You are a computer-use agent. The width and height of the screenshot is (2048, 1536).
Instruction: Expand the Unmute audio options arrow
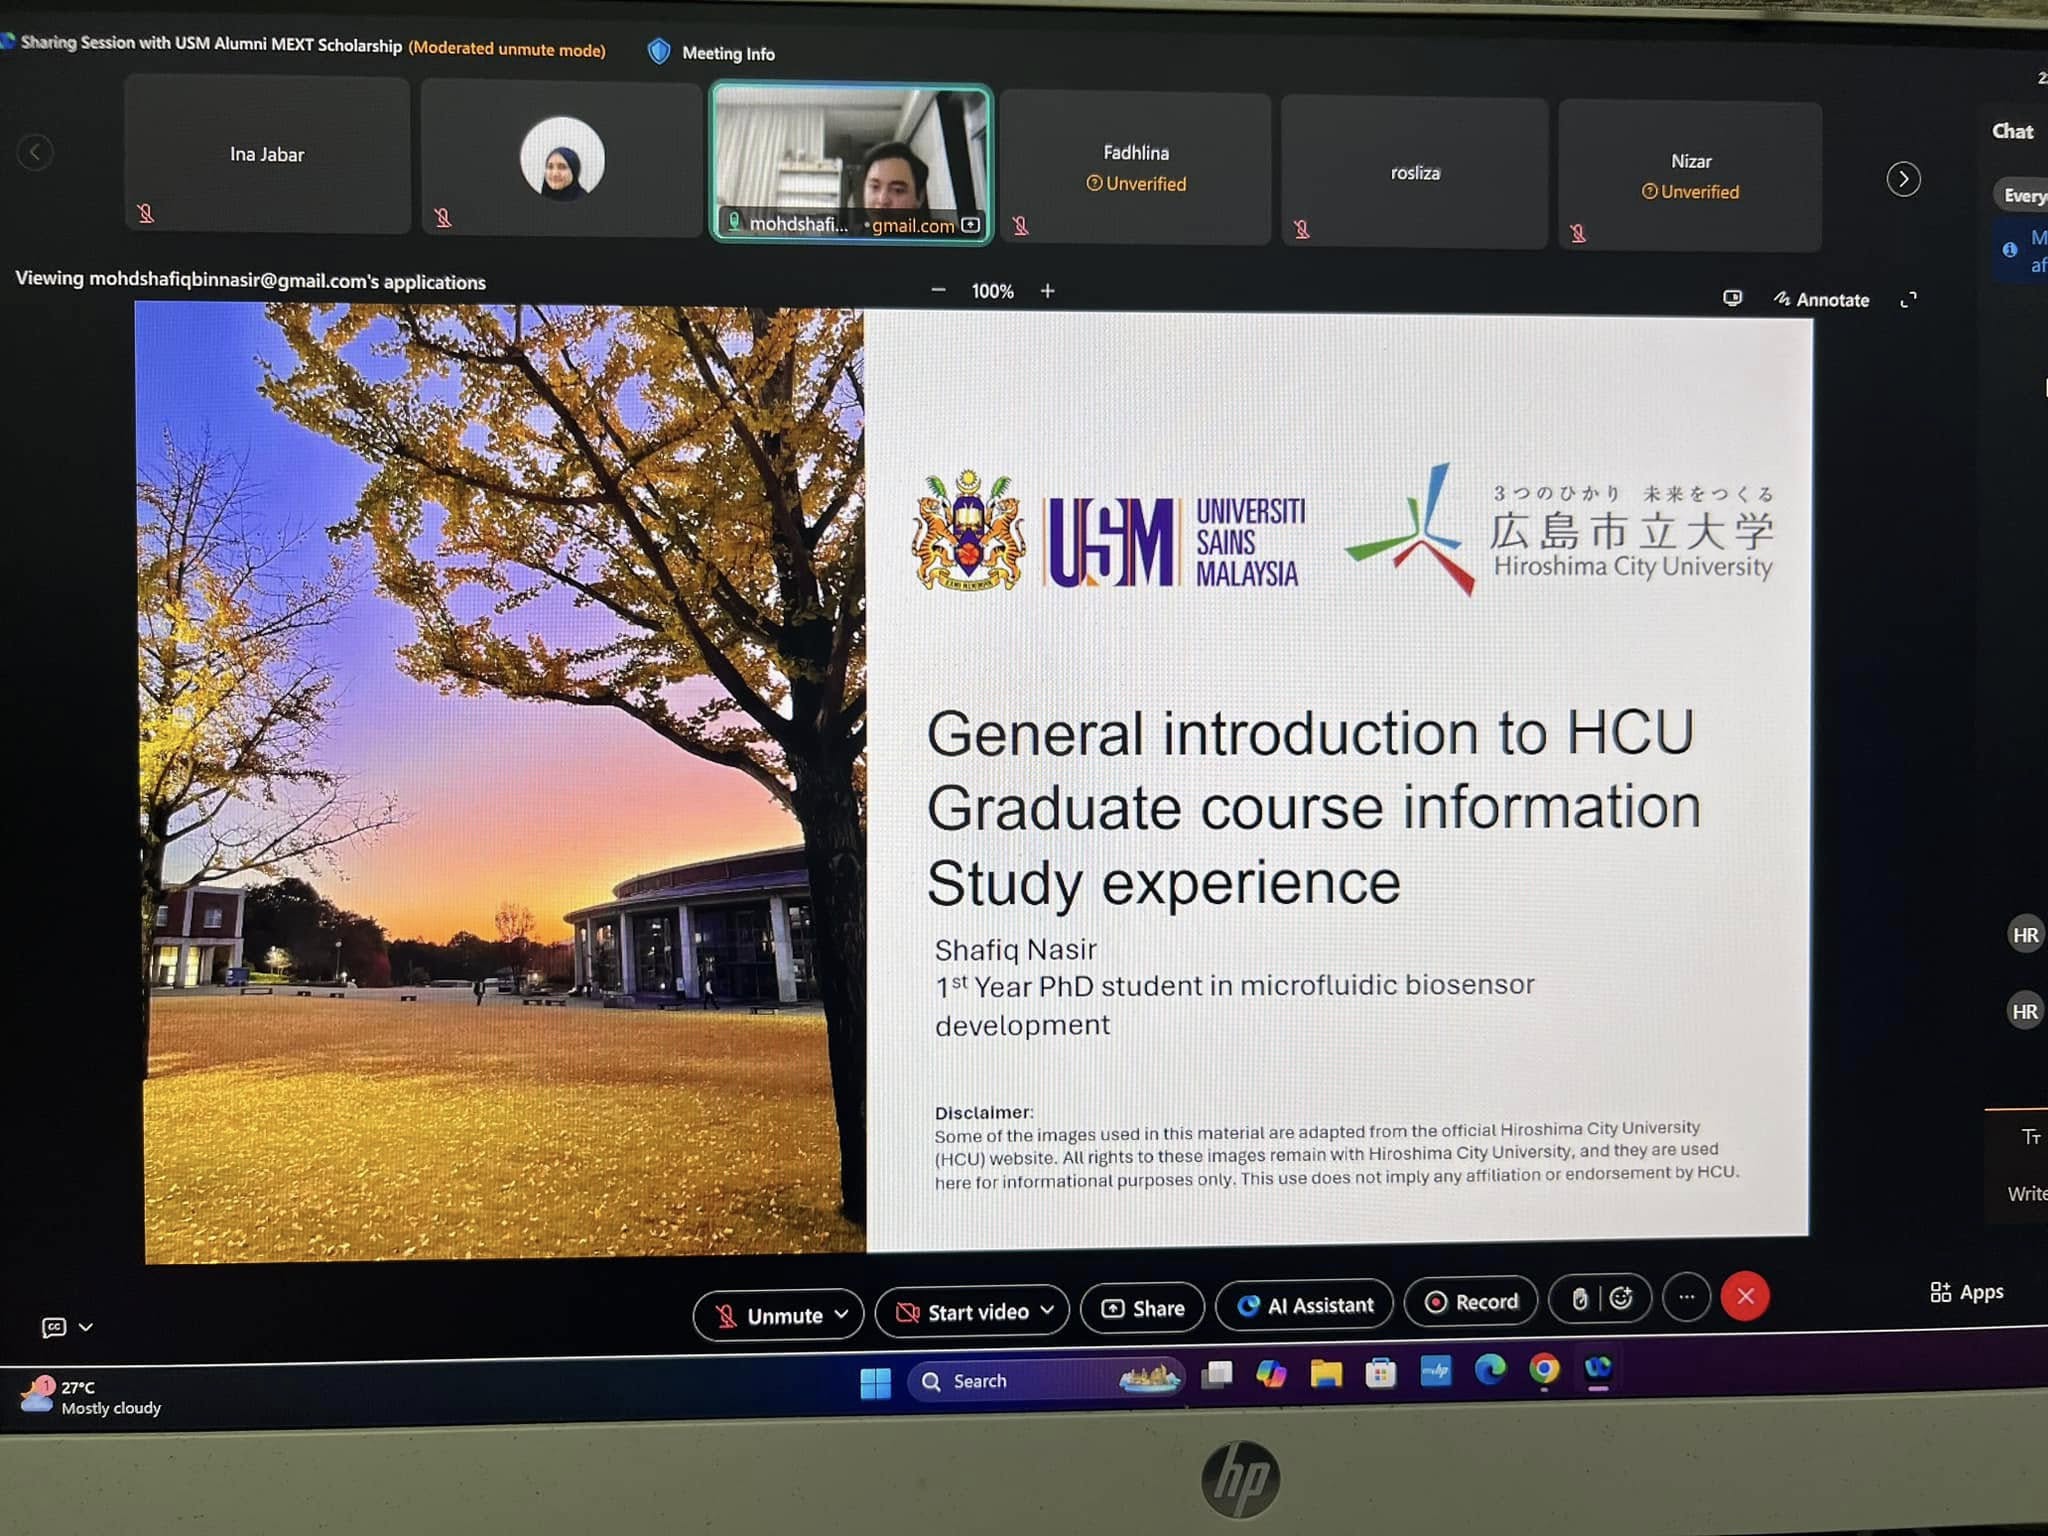[x=842, y=1314]
